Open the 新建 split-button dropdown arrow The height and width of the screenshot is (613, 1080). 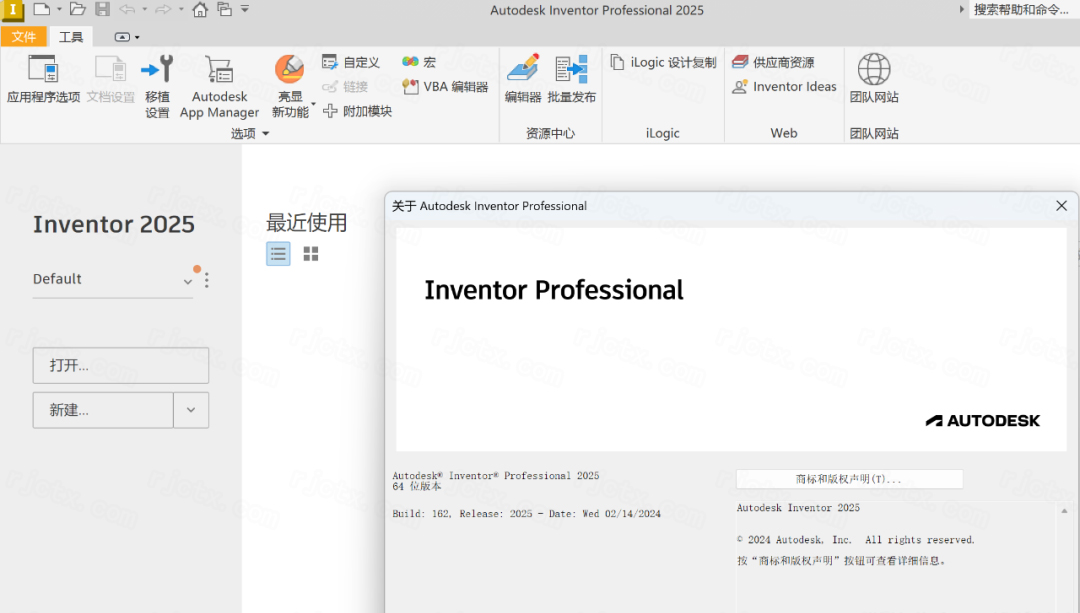click(x=191, y=410)
